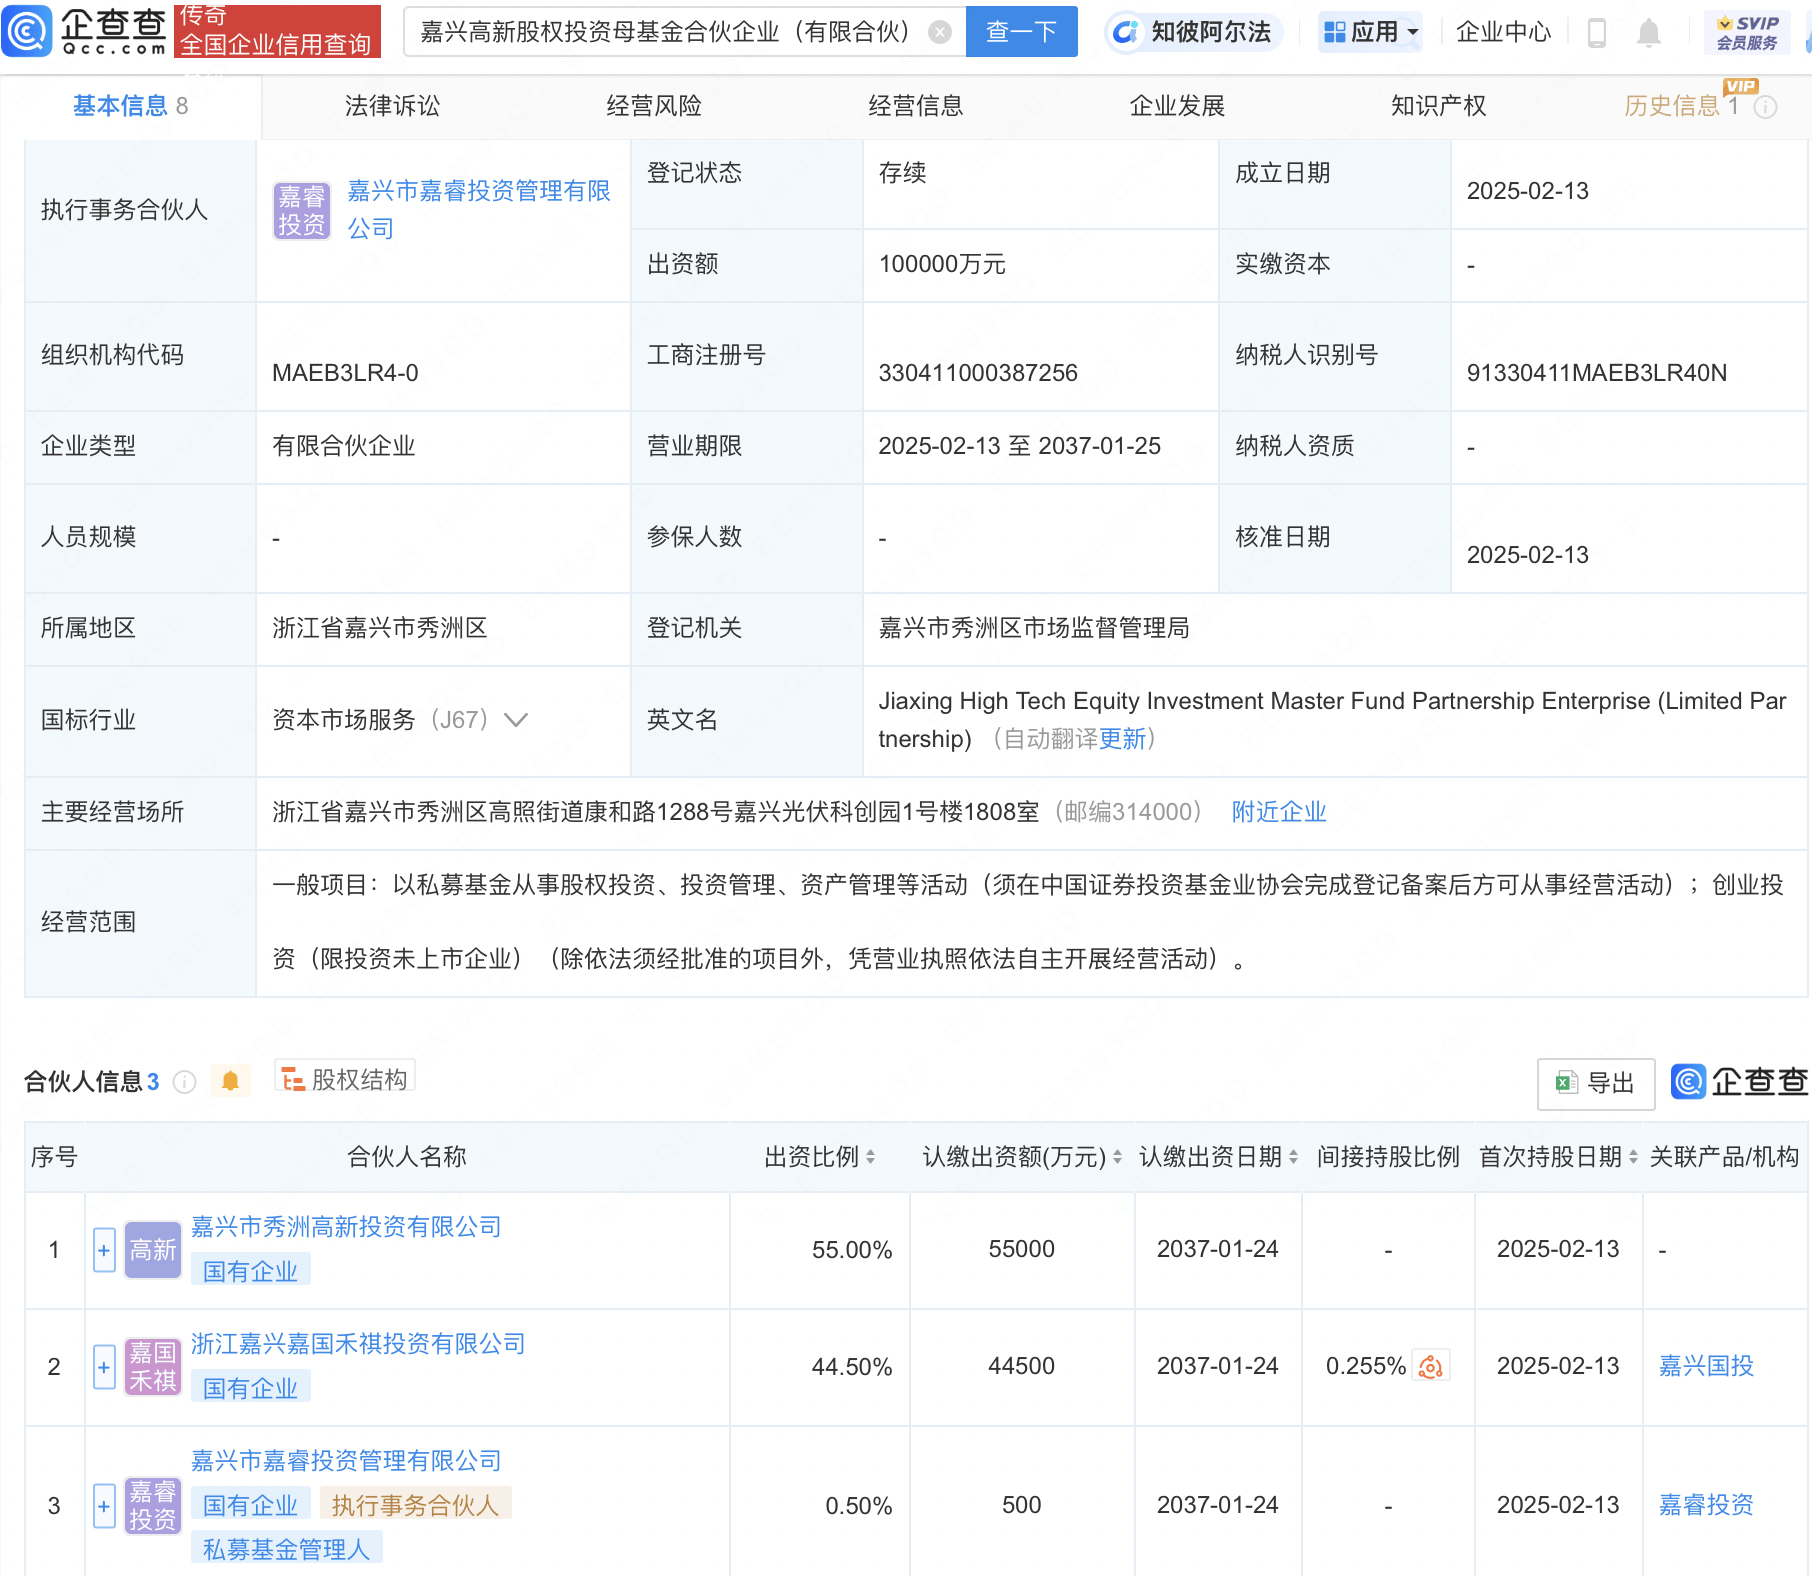Click the 查一下 search button

point(1021,32)
